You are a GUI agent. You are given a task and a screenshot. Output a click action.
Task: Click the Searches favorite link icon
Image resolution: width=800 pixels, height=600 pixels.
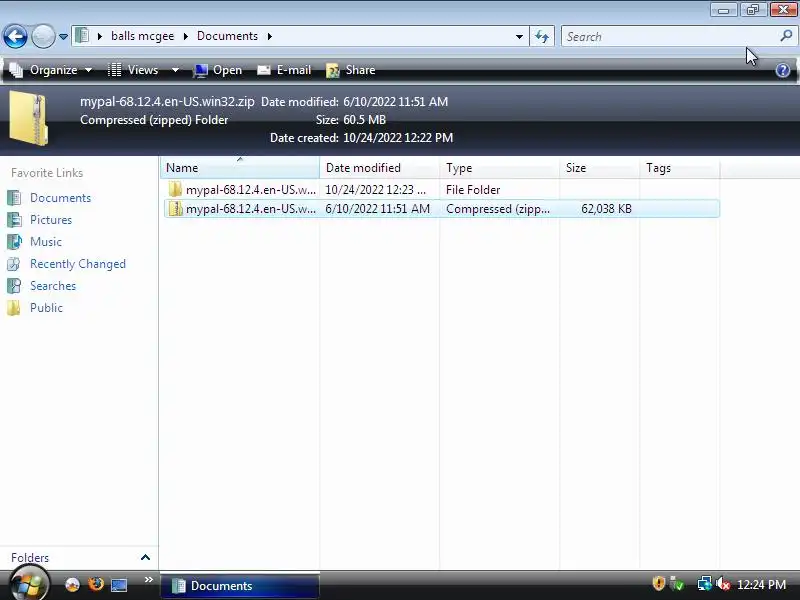(14, 286)
